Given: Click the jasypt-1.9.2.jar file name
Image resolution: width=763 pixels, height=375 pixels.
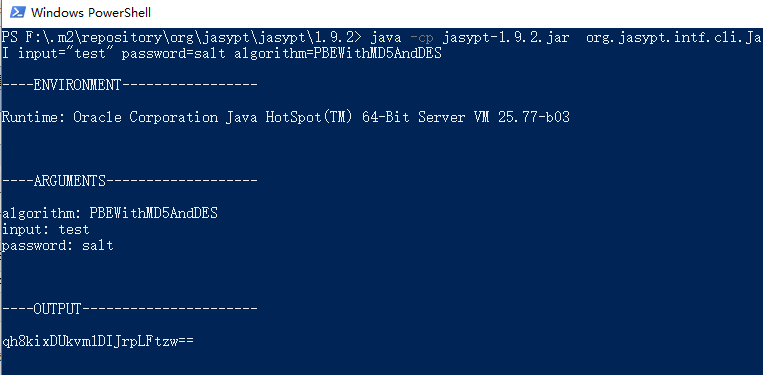Looking at the screenshot, I should pyautogui.click(x=506, y=38).
